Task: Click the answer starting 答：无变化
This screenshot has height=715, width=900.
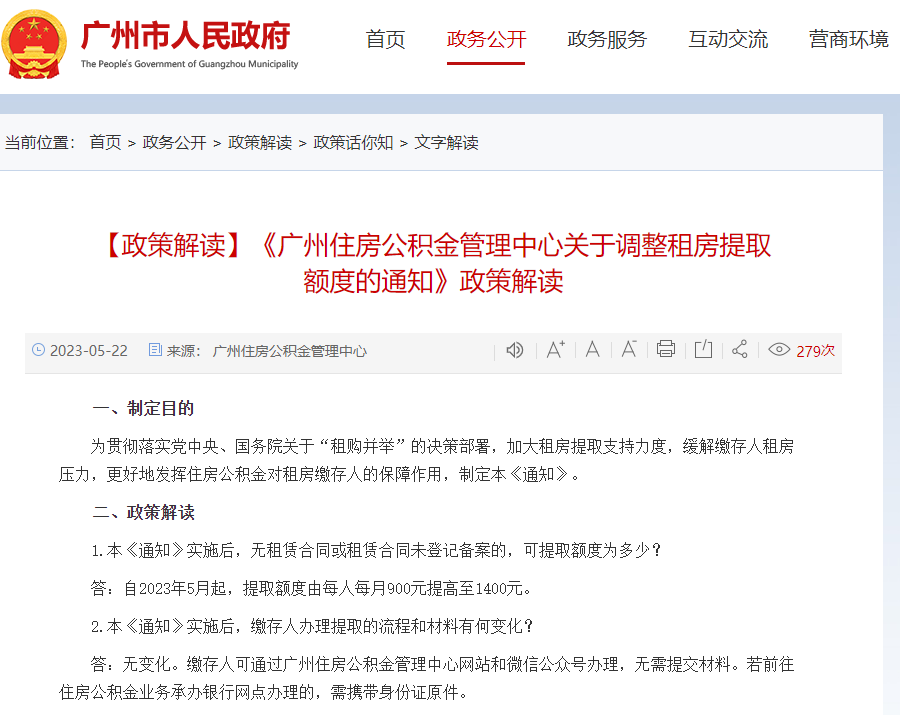Action: tap(426, 678)
